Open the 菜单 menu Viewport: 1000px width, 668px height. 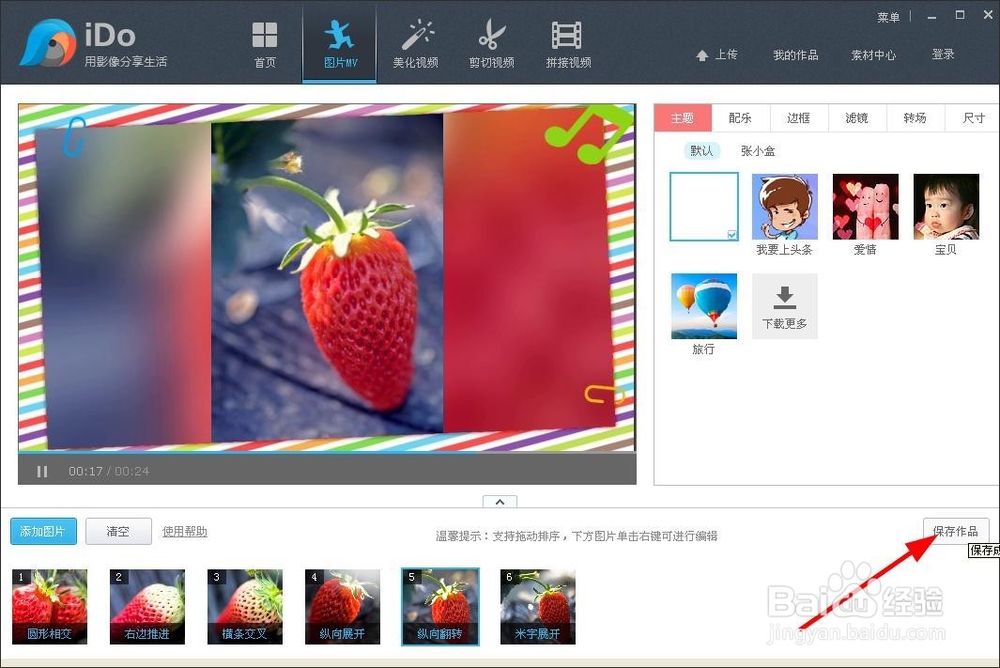click(x=889, y=16)
